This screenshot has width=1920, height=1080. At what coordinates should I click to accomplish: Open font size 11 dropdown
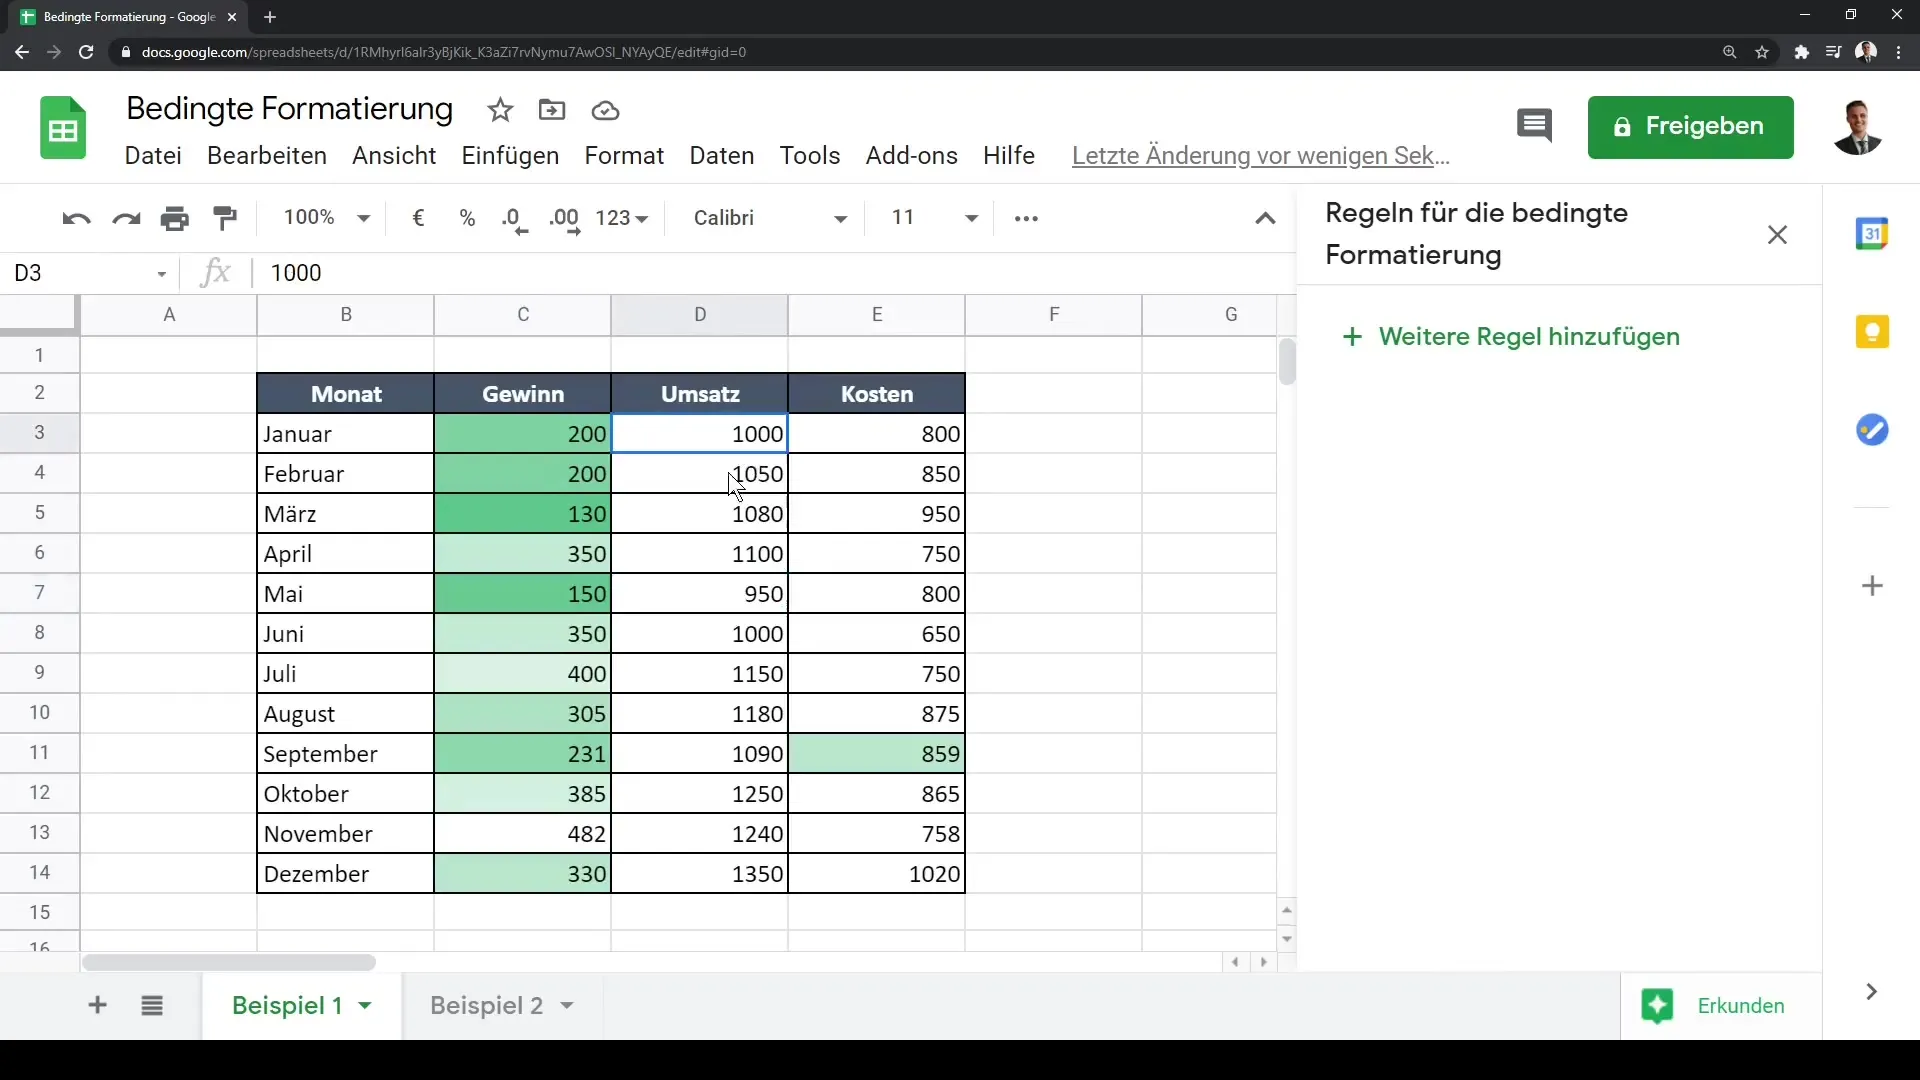click(x=934, y=218)
